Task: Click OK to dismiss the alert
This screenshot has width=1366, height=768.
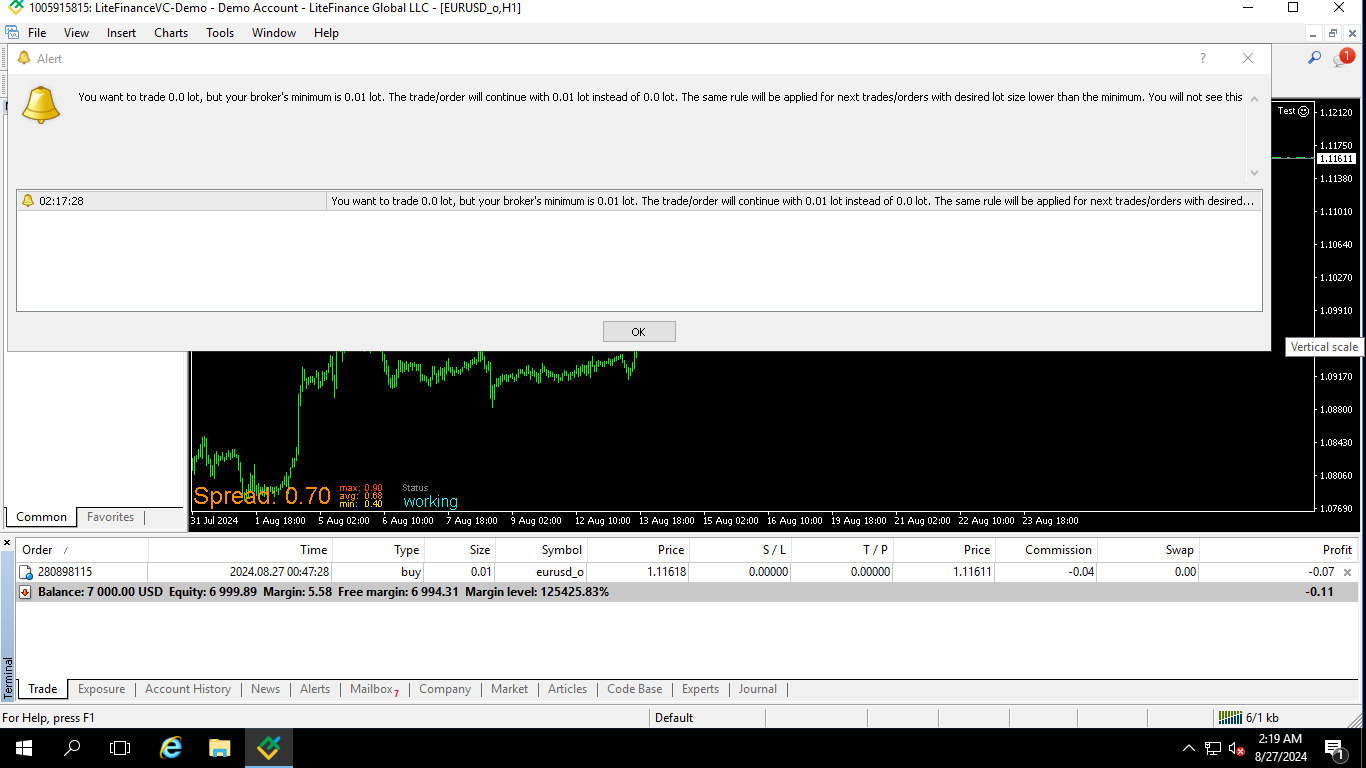Action: coord(639,332)
